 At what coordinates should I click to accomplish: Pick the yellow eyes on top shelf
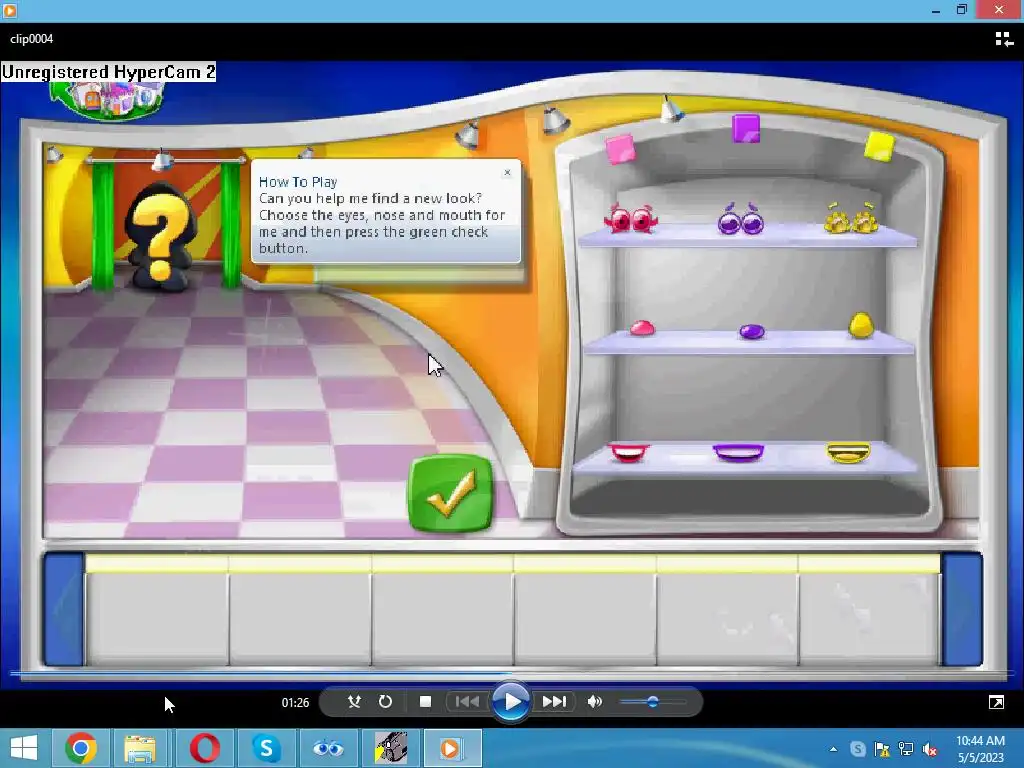[851, 218]
